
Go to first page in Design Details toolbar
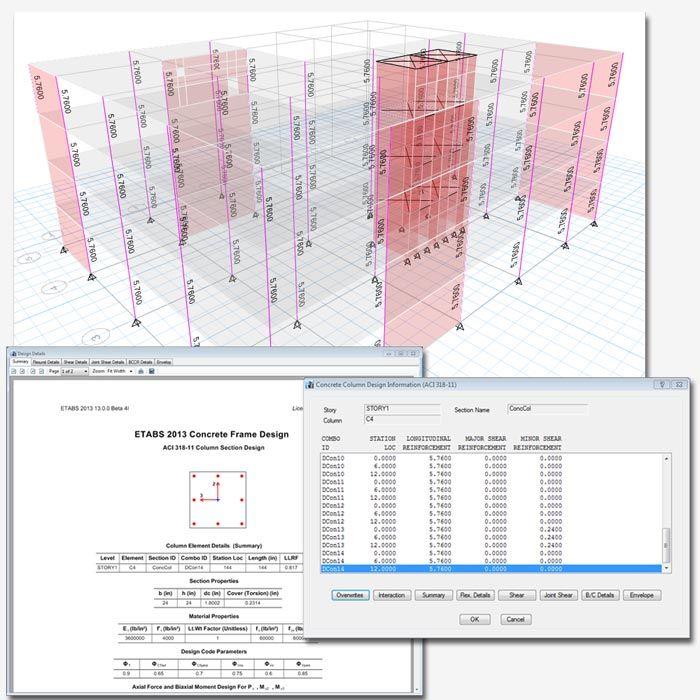14,371
